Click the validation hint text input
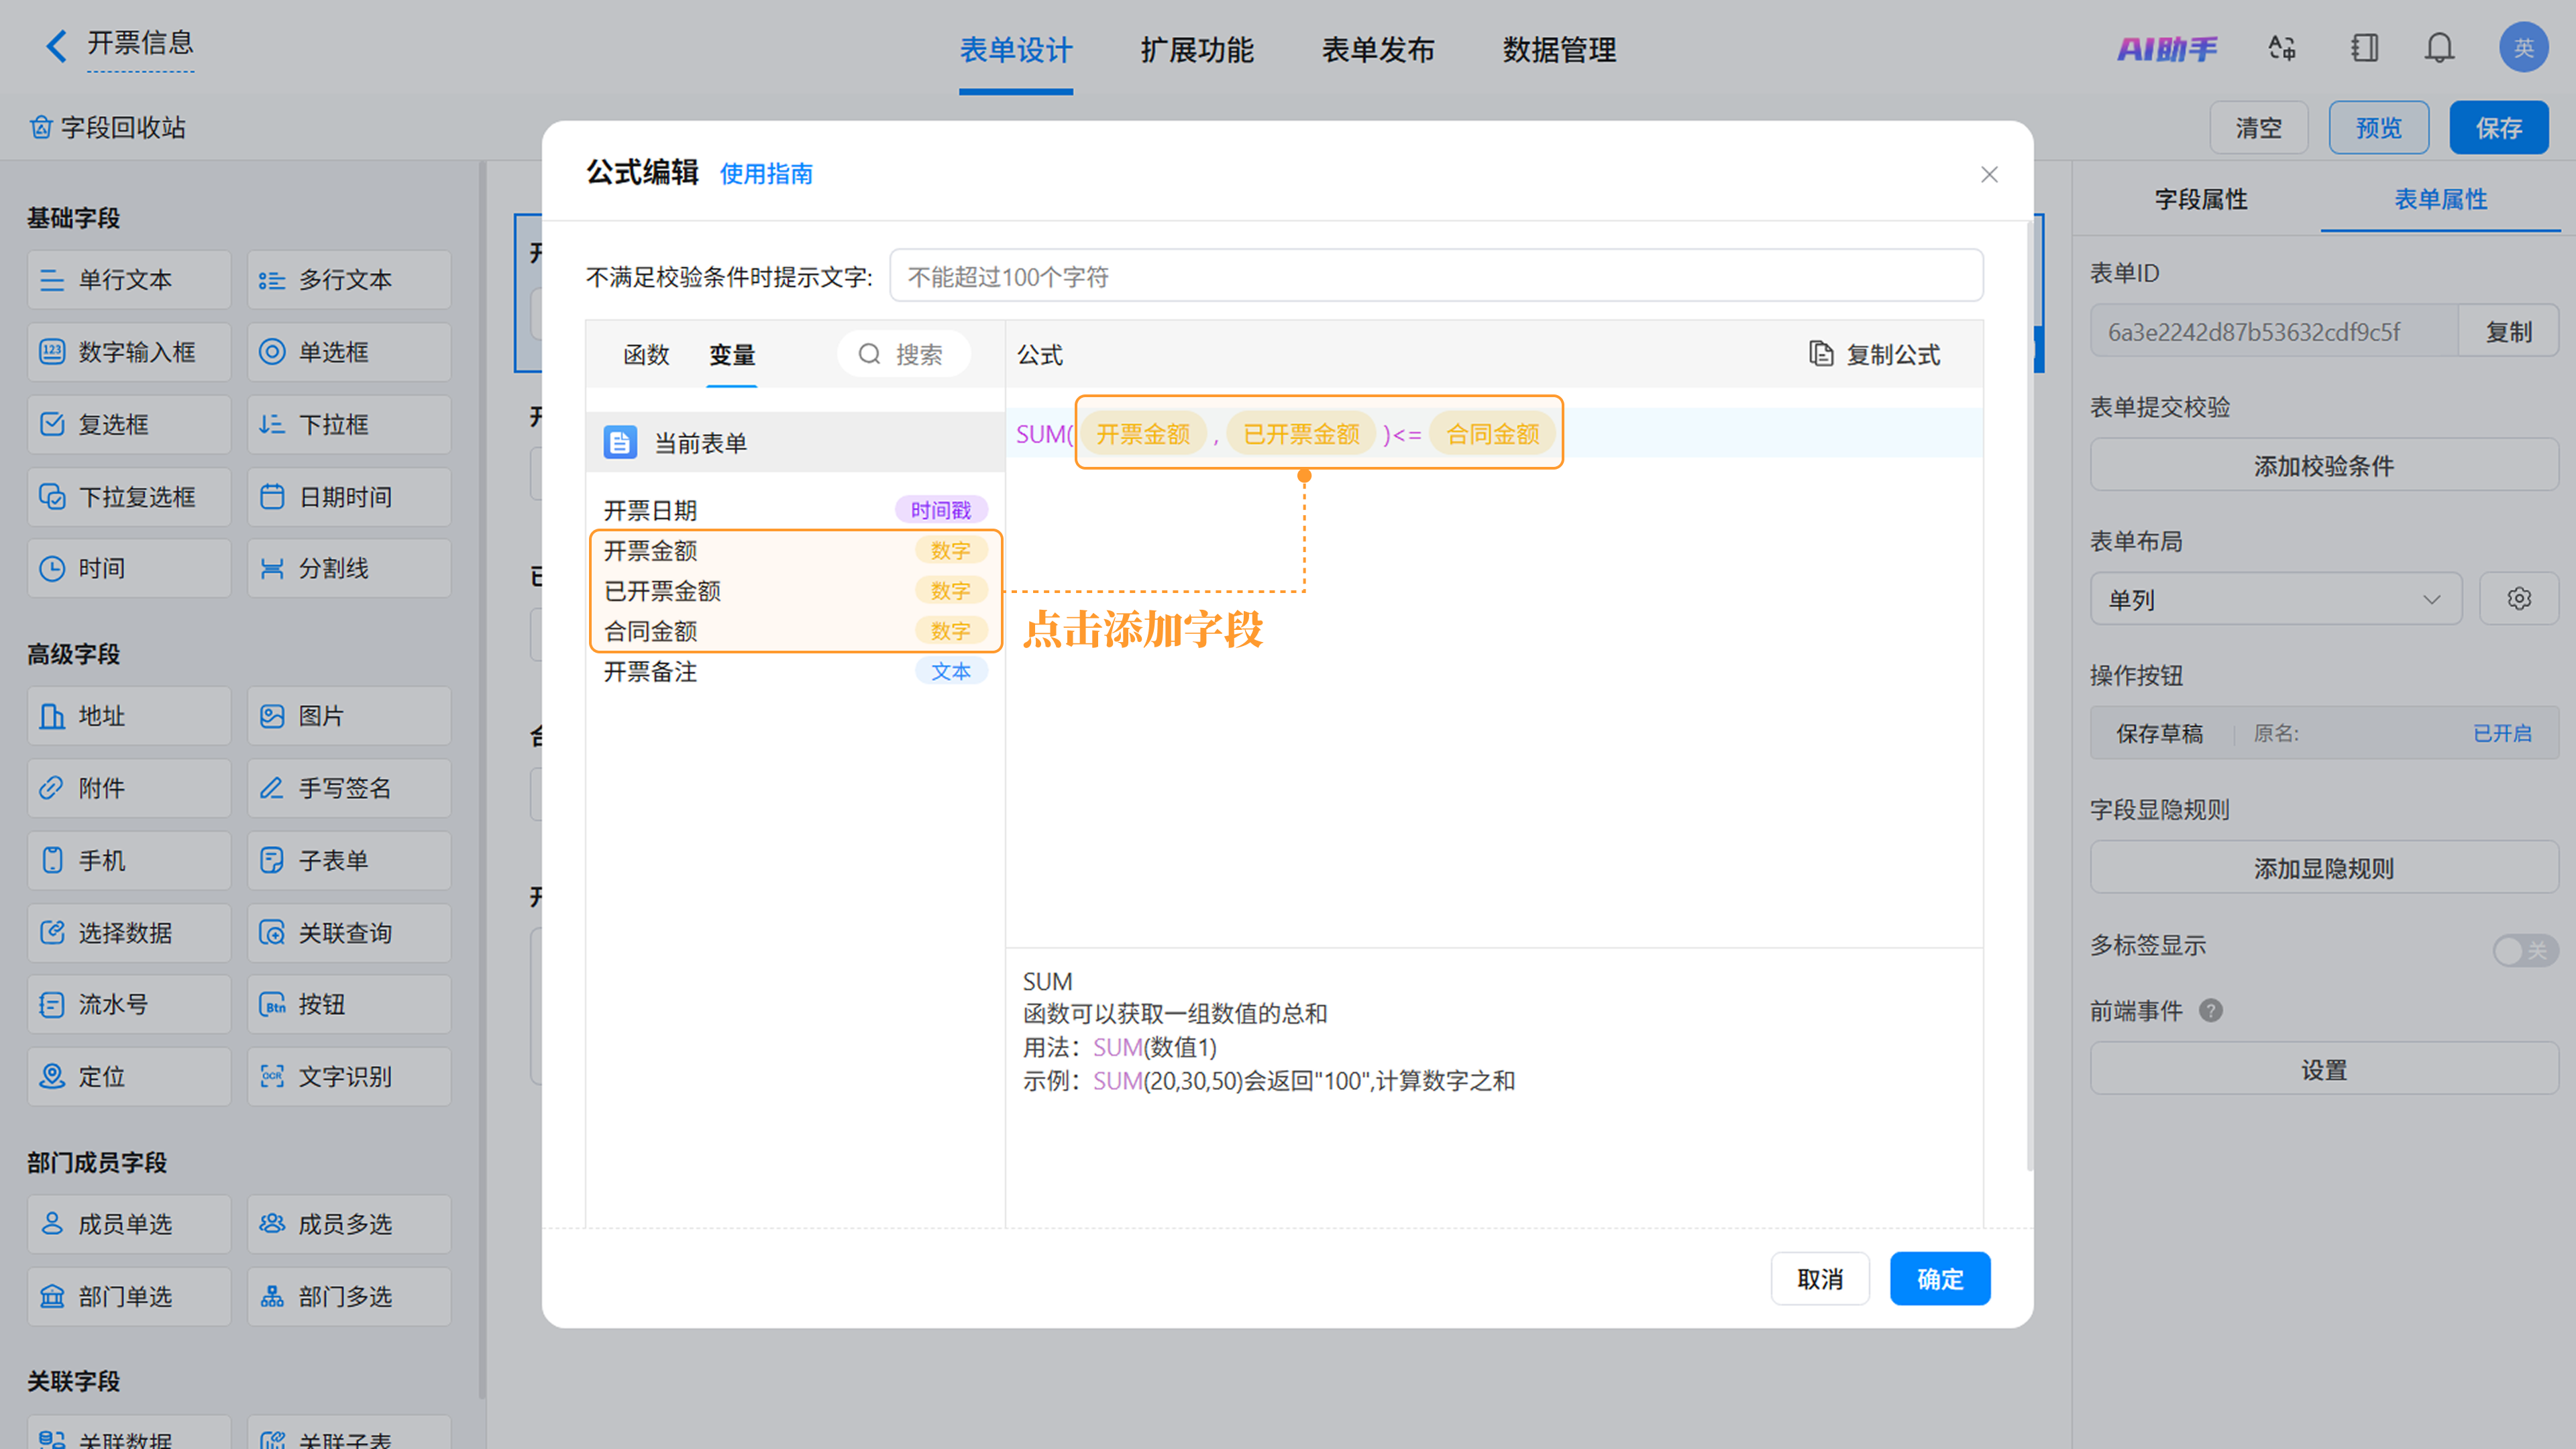The width and height of the screenshot is (2576, 1449). pyautogui.click(x=1436, y=276)
